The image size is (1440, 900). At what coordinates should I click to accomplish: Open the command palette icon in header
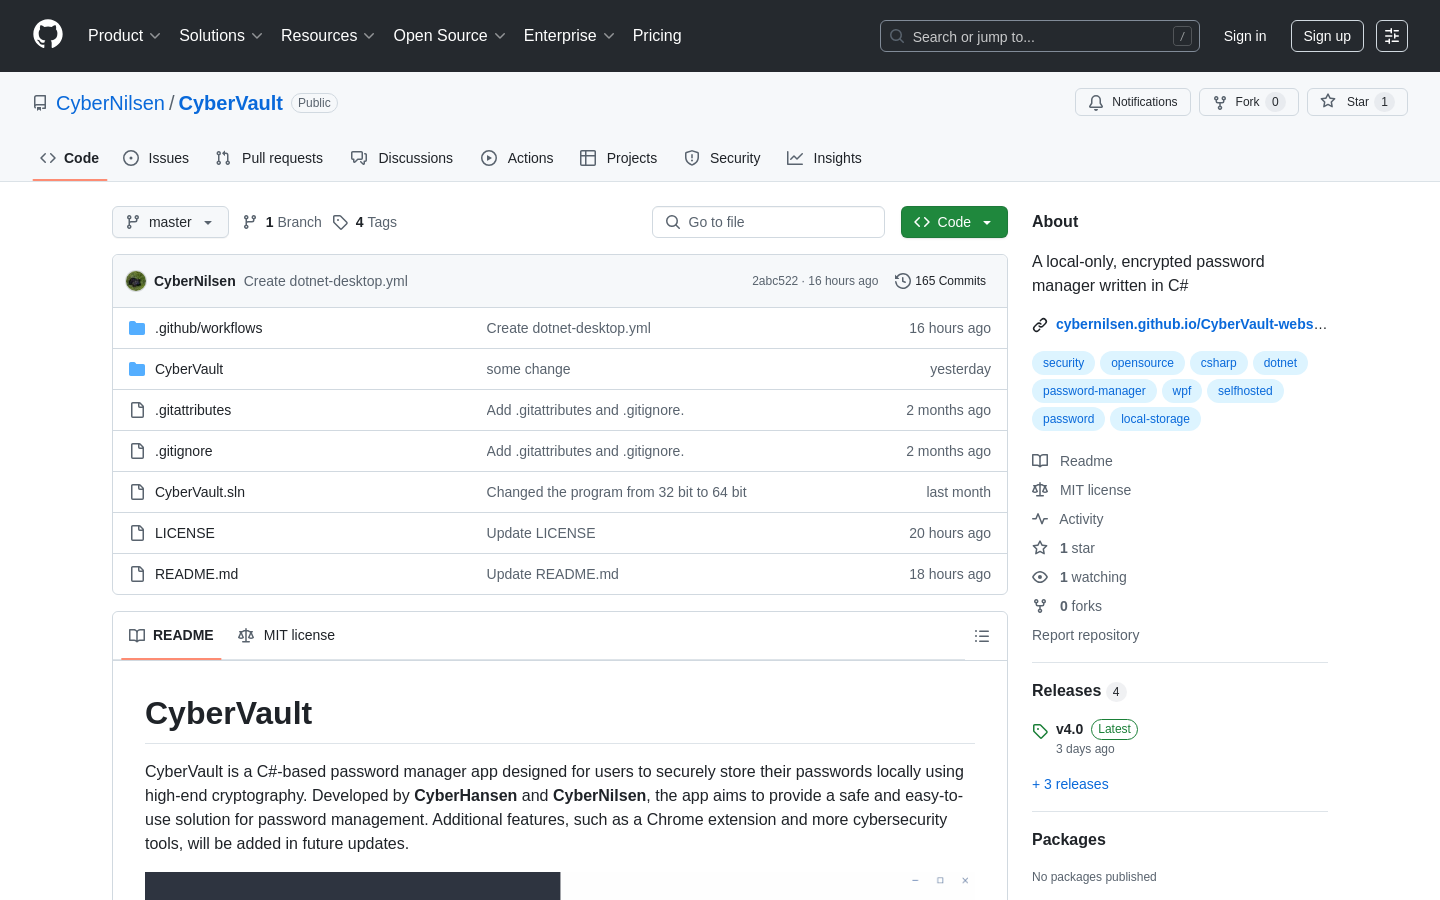click(1392, 36)
